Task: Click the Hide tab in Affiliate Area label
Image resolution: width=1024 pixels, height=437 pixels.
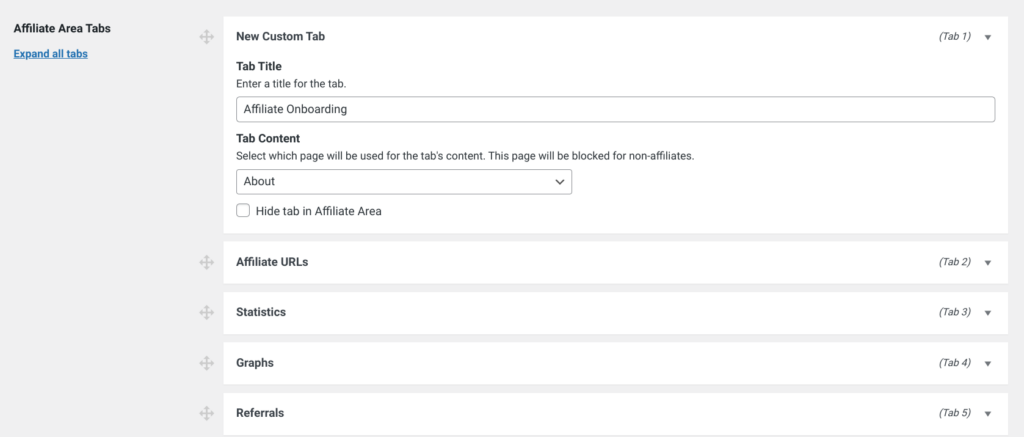Action: tap(319, 211)
